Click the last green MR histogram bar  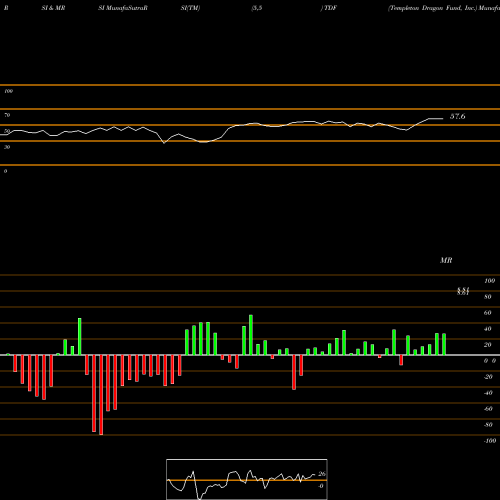coord(444,344)
